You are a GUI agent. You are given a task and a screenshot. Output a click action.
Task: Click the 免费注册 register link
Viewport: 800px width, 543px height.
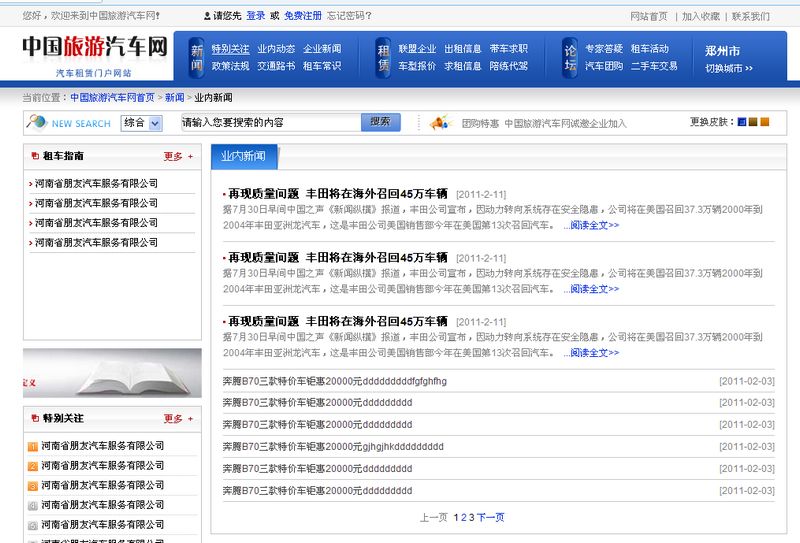tap(303, 16)
